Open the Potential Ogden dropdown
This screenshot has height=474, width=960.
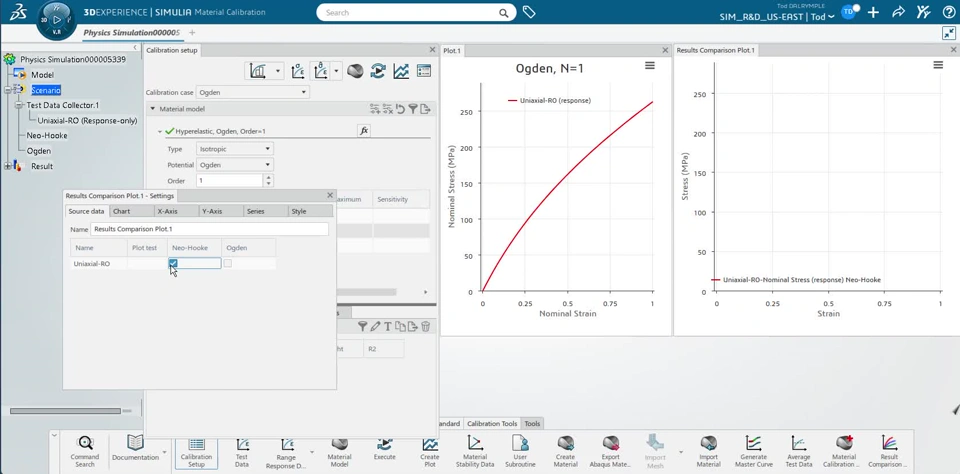235,165
